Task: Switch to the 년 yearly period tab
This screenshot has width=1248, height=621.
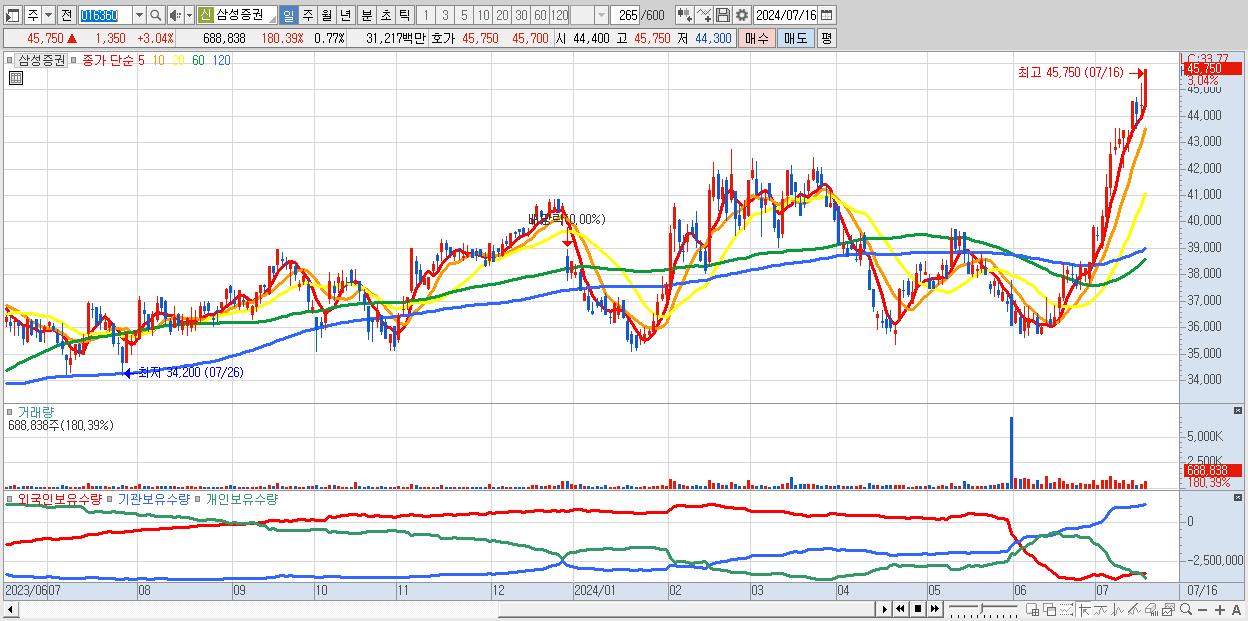Action: click(x=345, y=15)
